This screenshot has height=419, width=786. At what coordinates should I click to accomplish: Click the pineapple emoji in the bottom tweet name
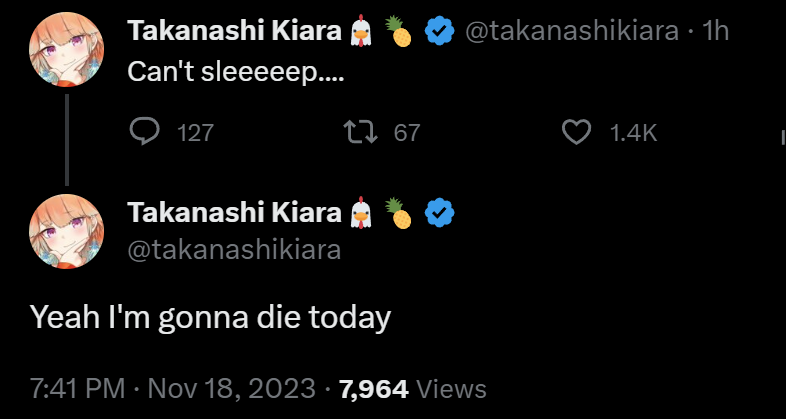click(401, 213)
